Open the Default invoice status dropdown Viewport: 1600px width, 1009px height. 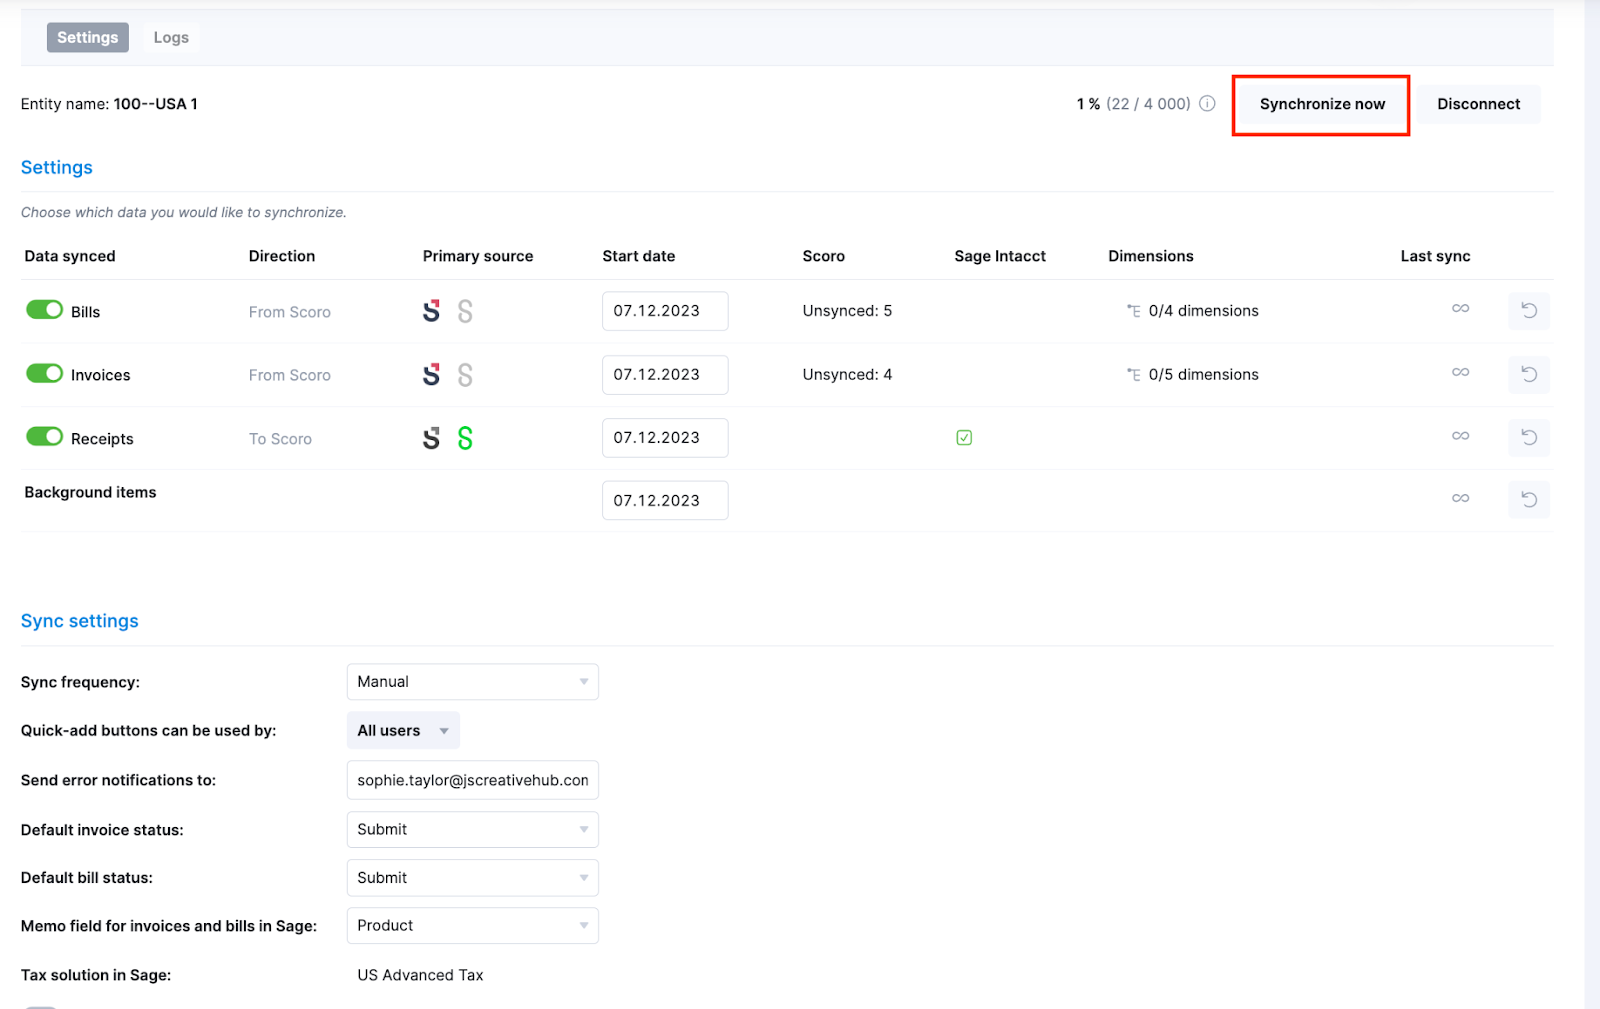[x=471, y=829]
